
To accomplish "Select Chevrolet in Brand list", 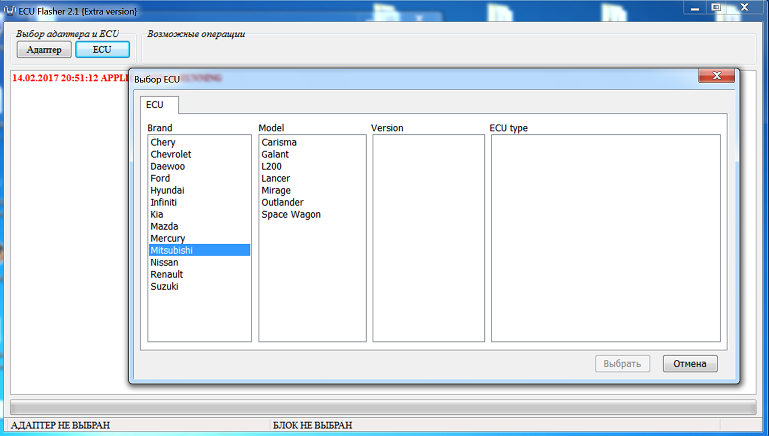I will [x=199, y=154].
